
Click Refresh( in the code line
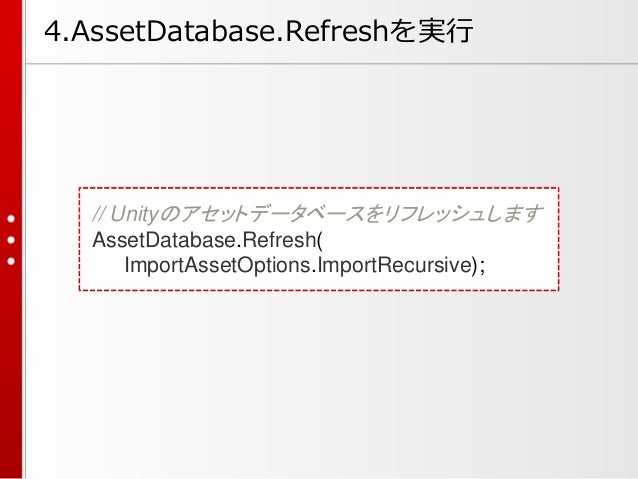click(x=282, y=240)
